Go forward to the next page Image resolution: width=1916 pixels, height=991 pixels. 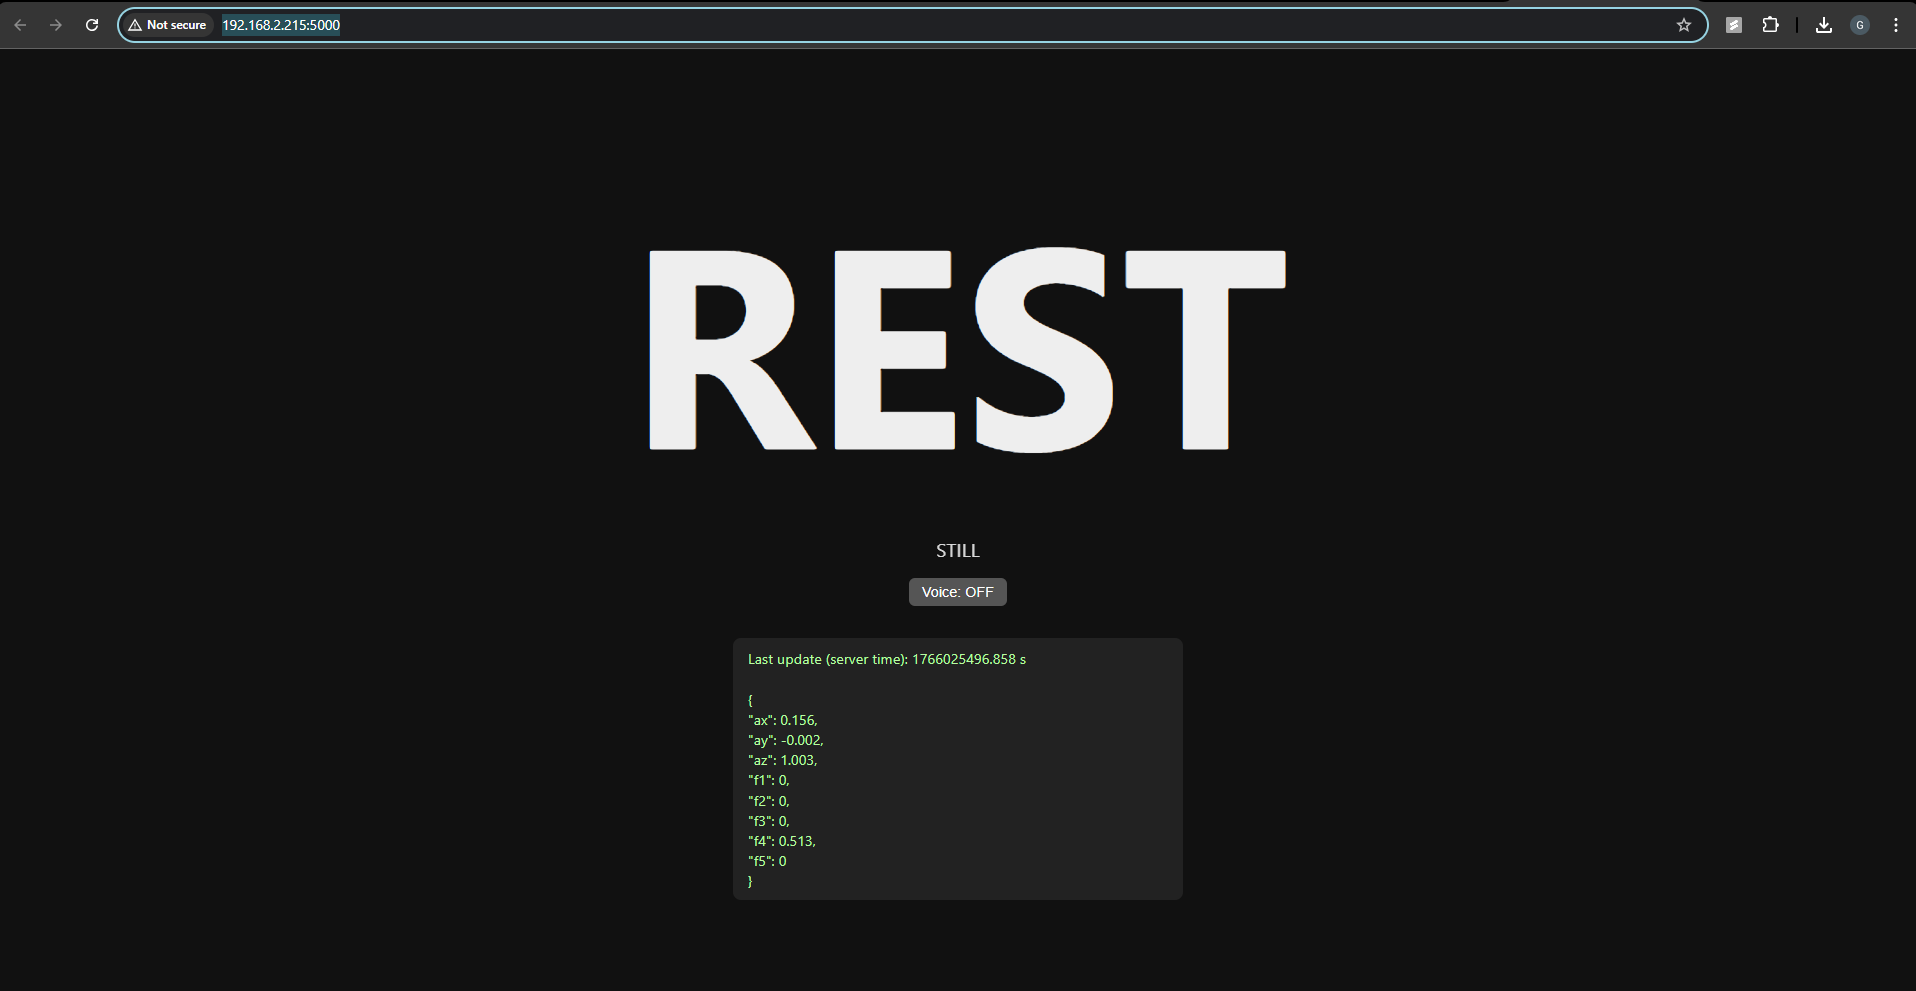coord(56,25)
